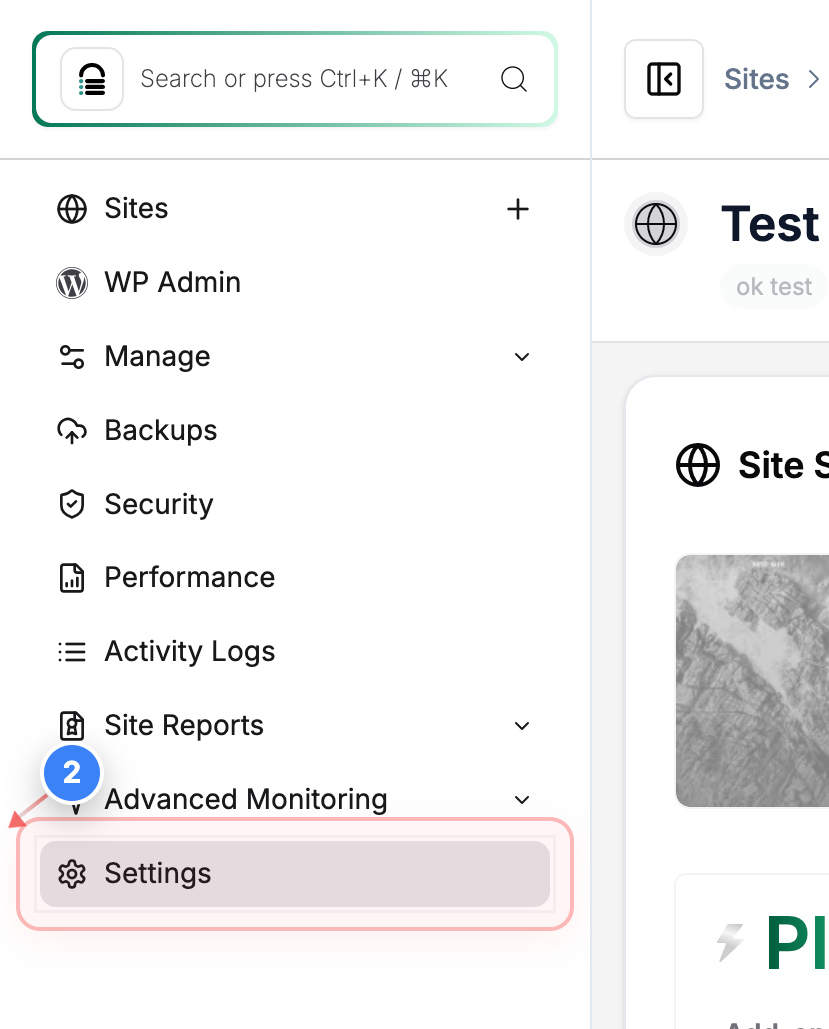Click the Site Reports document icon
829x1029 pixels.
tap(71, 725)
